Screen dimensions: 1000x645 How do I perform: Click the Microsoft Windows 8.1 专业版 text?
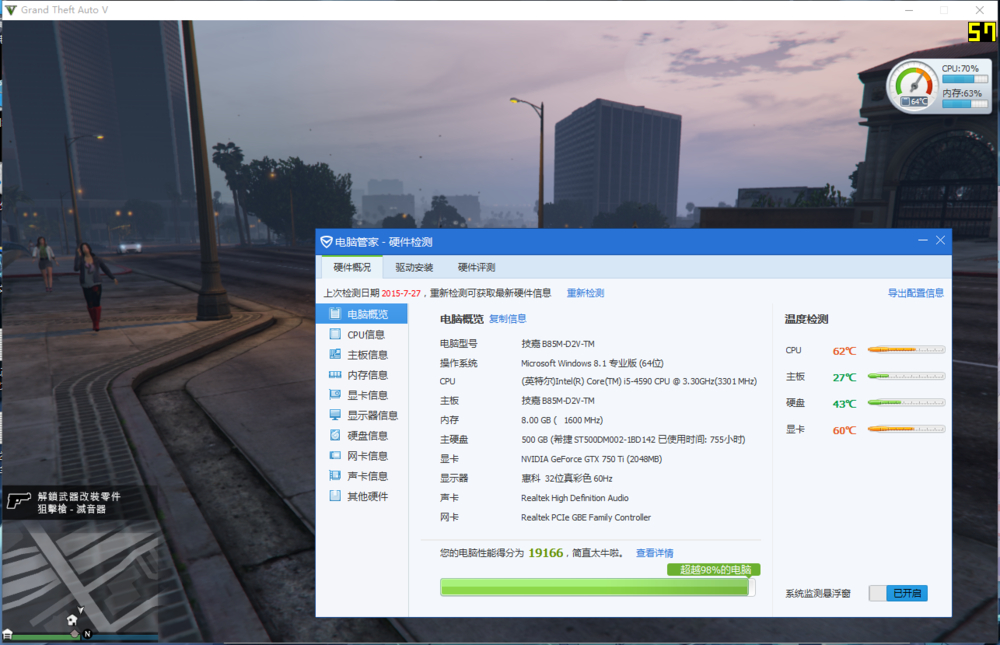click(592, 363)
